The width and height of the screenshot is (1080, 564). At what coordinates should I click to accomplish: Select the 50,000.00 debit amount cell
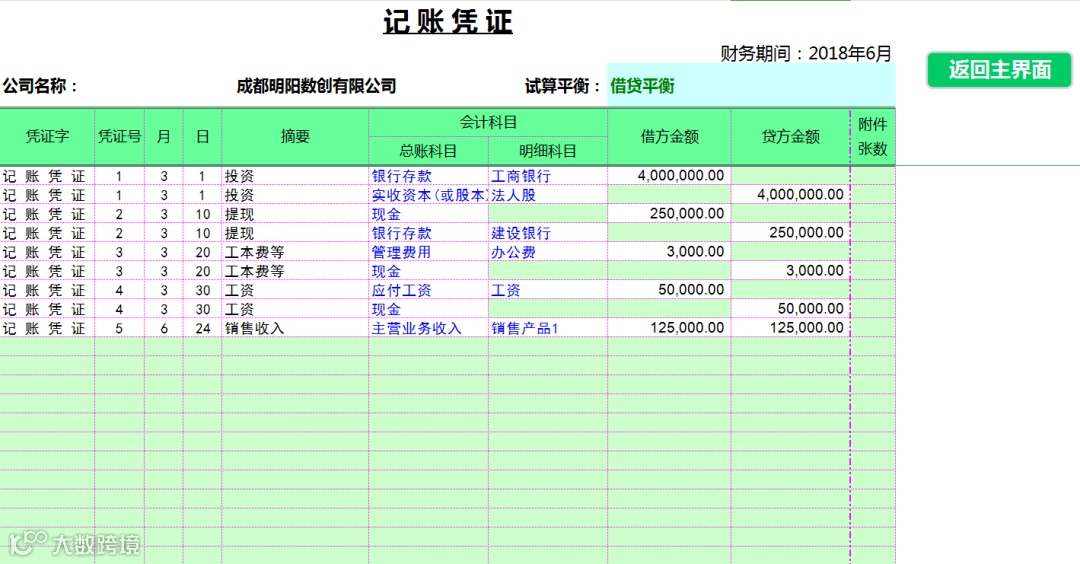click(669, 290)
